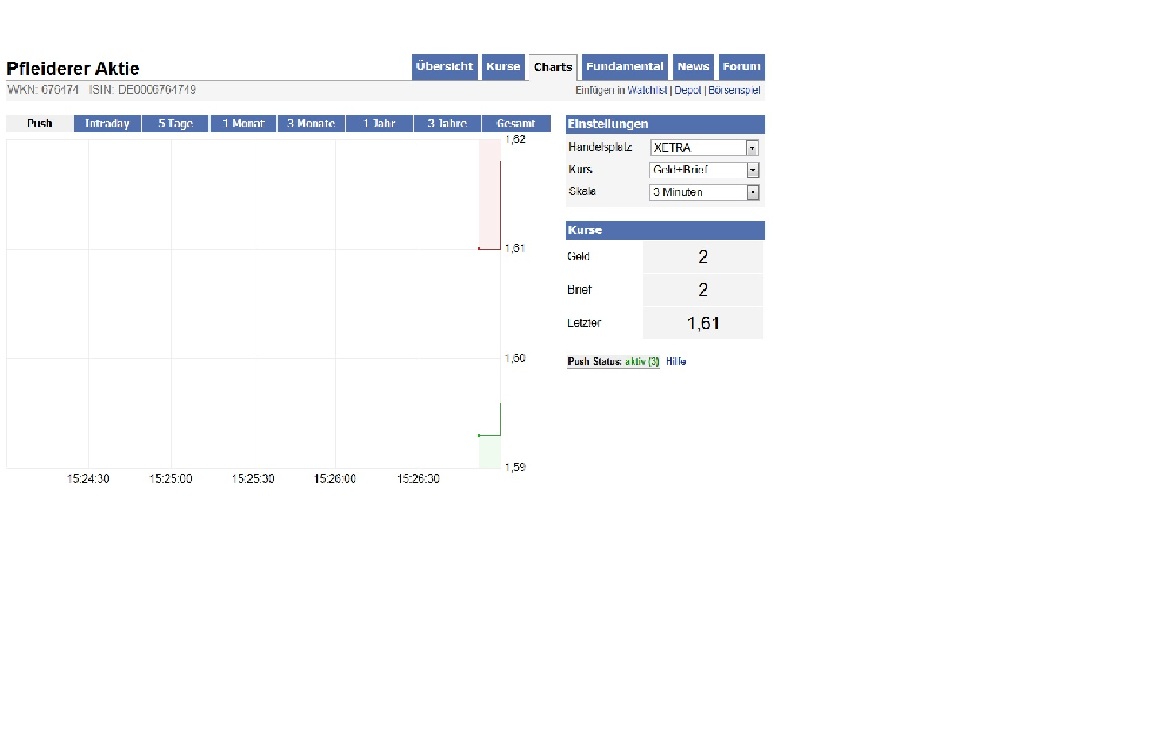Viewport: 1152px width, 737px height.
Task: Show the 3 Monate chart
Action: click(311, 123)
